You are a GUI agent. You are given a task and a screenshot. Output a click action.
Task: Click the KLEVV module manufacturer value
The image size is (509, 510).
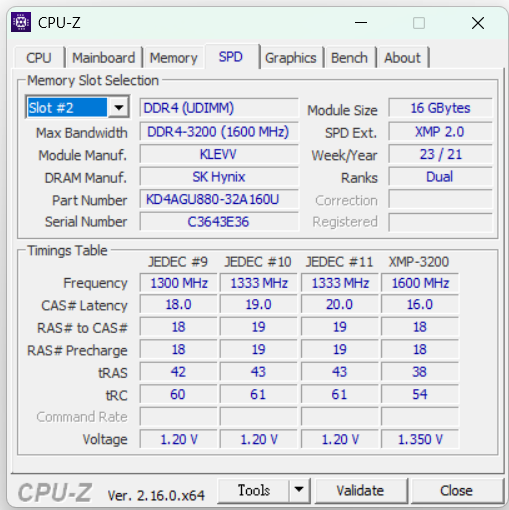pyautogui.click(x=219, y=154)
